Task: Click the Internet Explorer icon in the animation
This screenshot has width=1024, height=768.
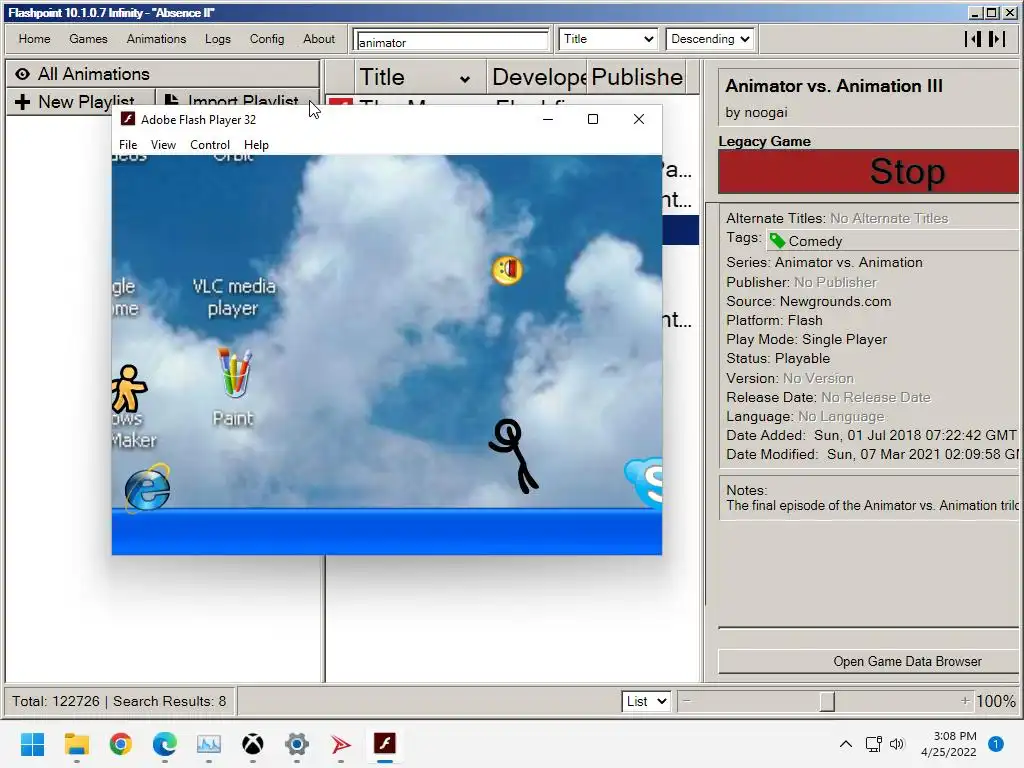Action: pos(148,488)
